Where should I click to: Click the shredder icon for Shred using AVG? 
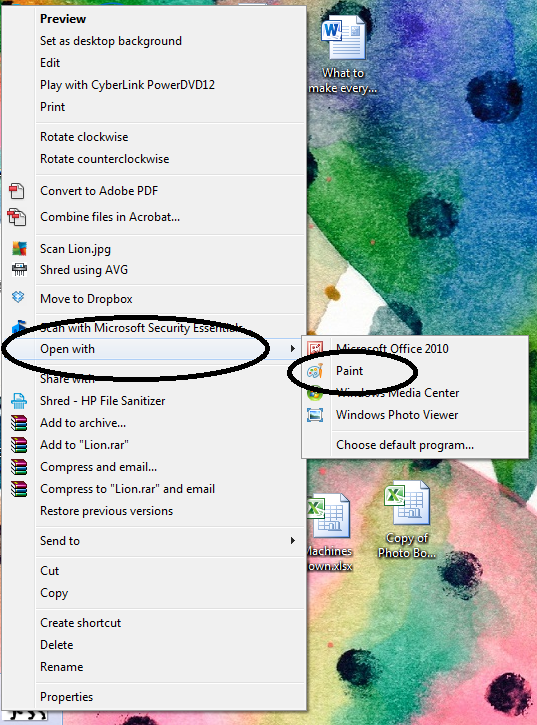coord(19,269)
